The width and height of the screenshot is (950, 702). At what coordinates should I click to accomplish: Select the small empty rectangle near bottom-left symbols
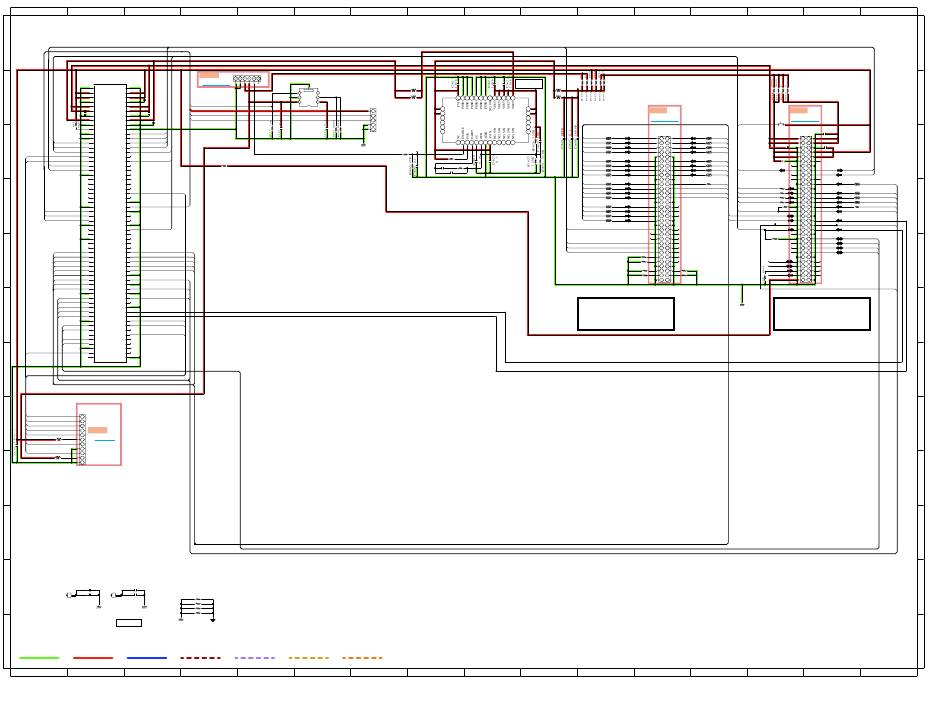[x=129, y=623]
